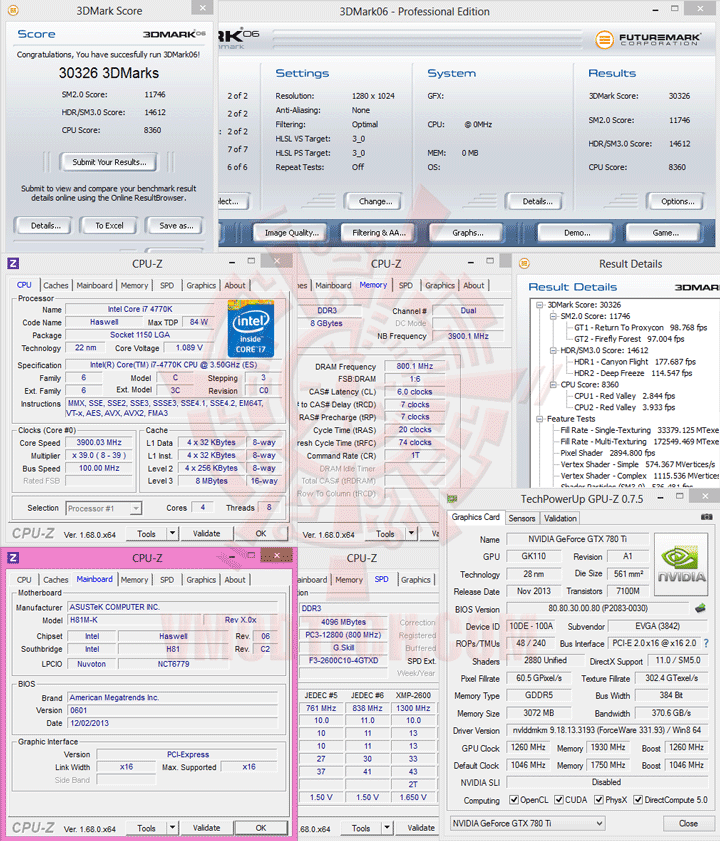720x841 pixels.
Task: Select HDR1 - Canyon Flight row
Action: tap(634, 362)
